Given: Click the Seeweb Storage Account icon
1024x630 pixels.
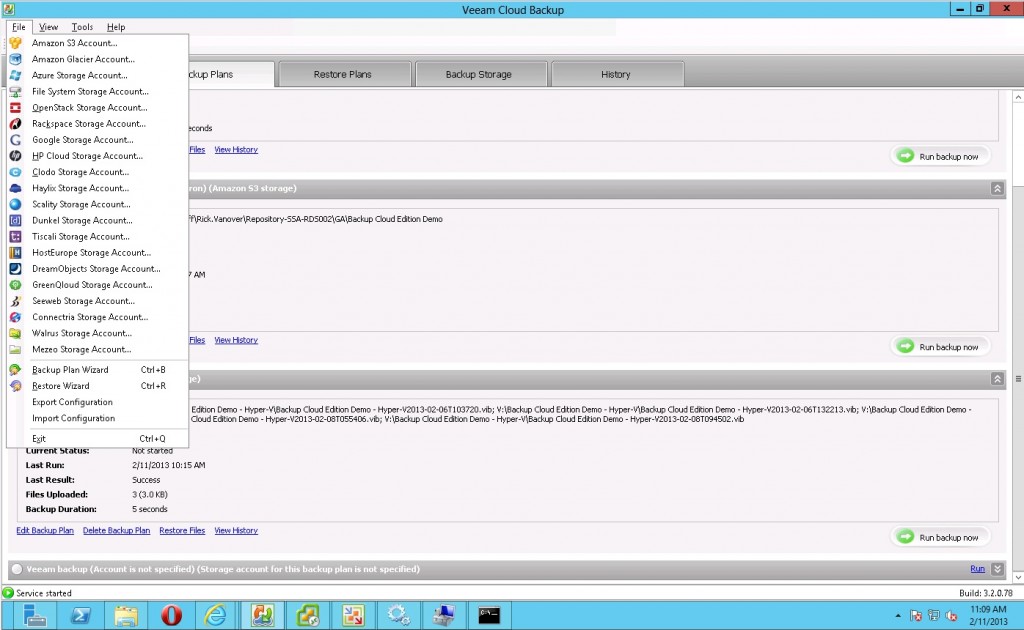Looking at the screenshot, I should pos(16,301).
